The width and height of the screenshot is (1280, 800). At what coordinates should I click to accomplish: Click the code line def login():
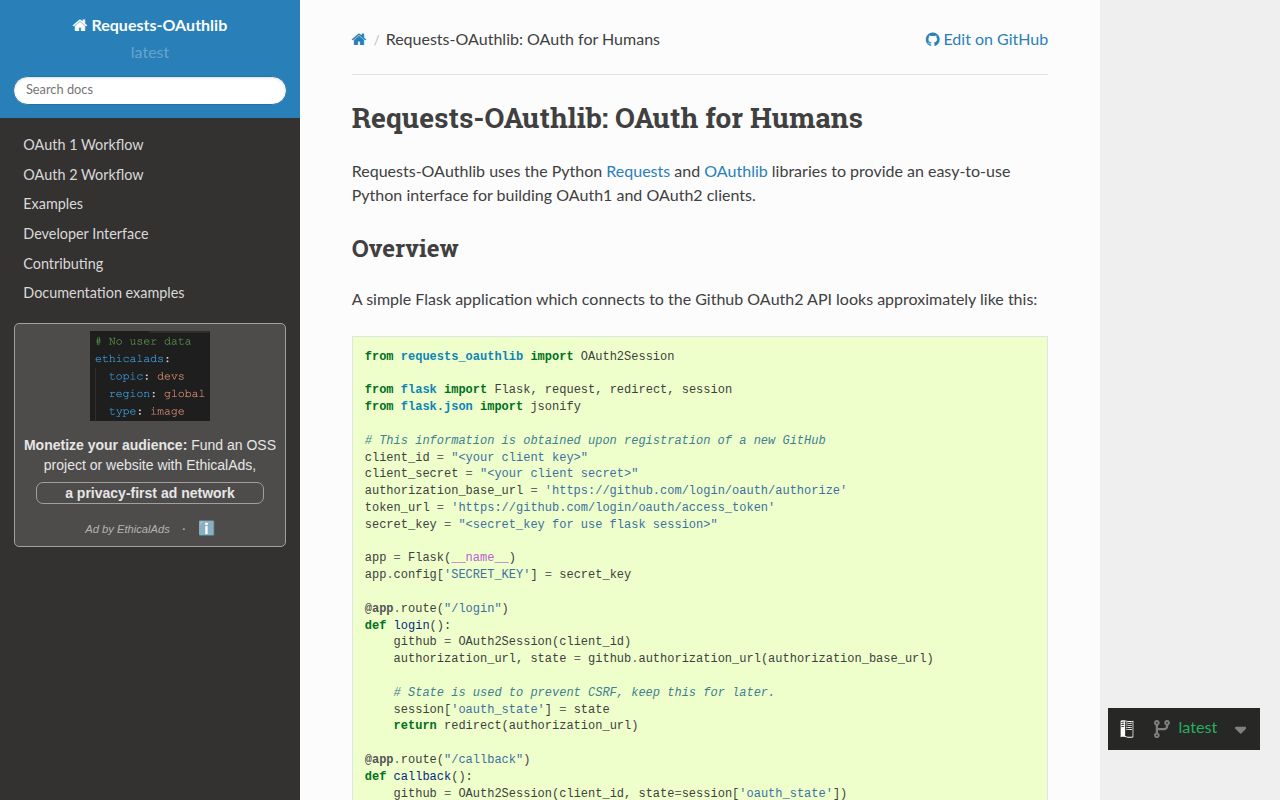coord(408,625)
